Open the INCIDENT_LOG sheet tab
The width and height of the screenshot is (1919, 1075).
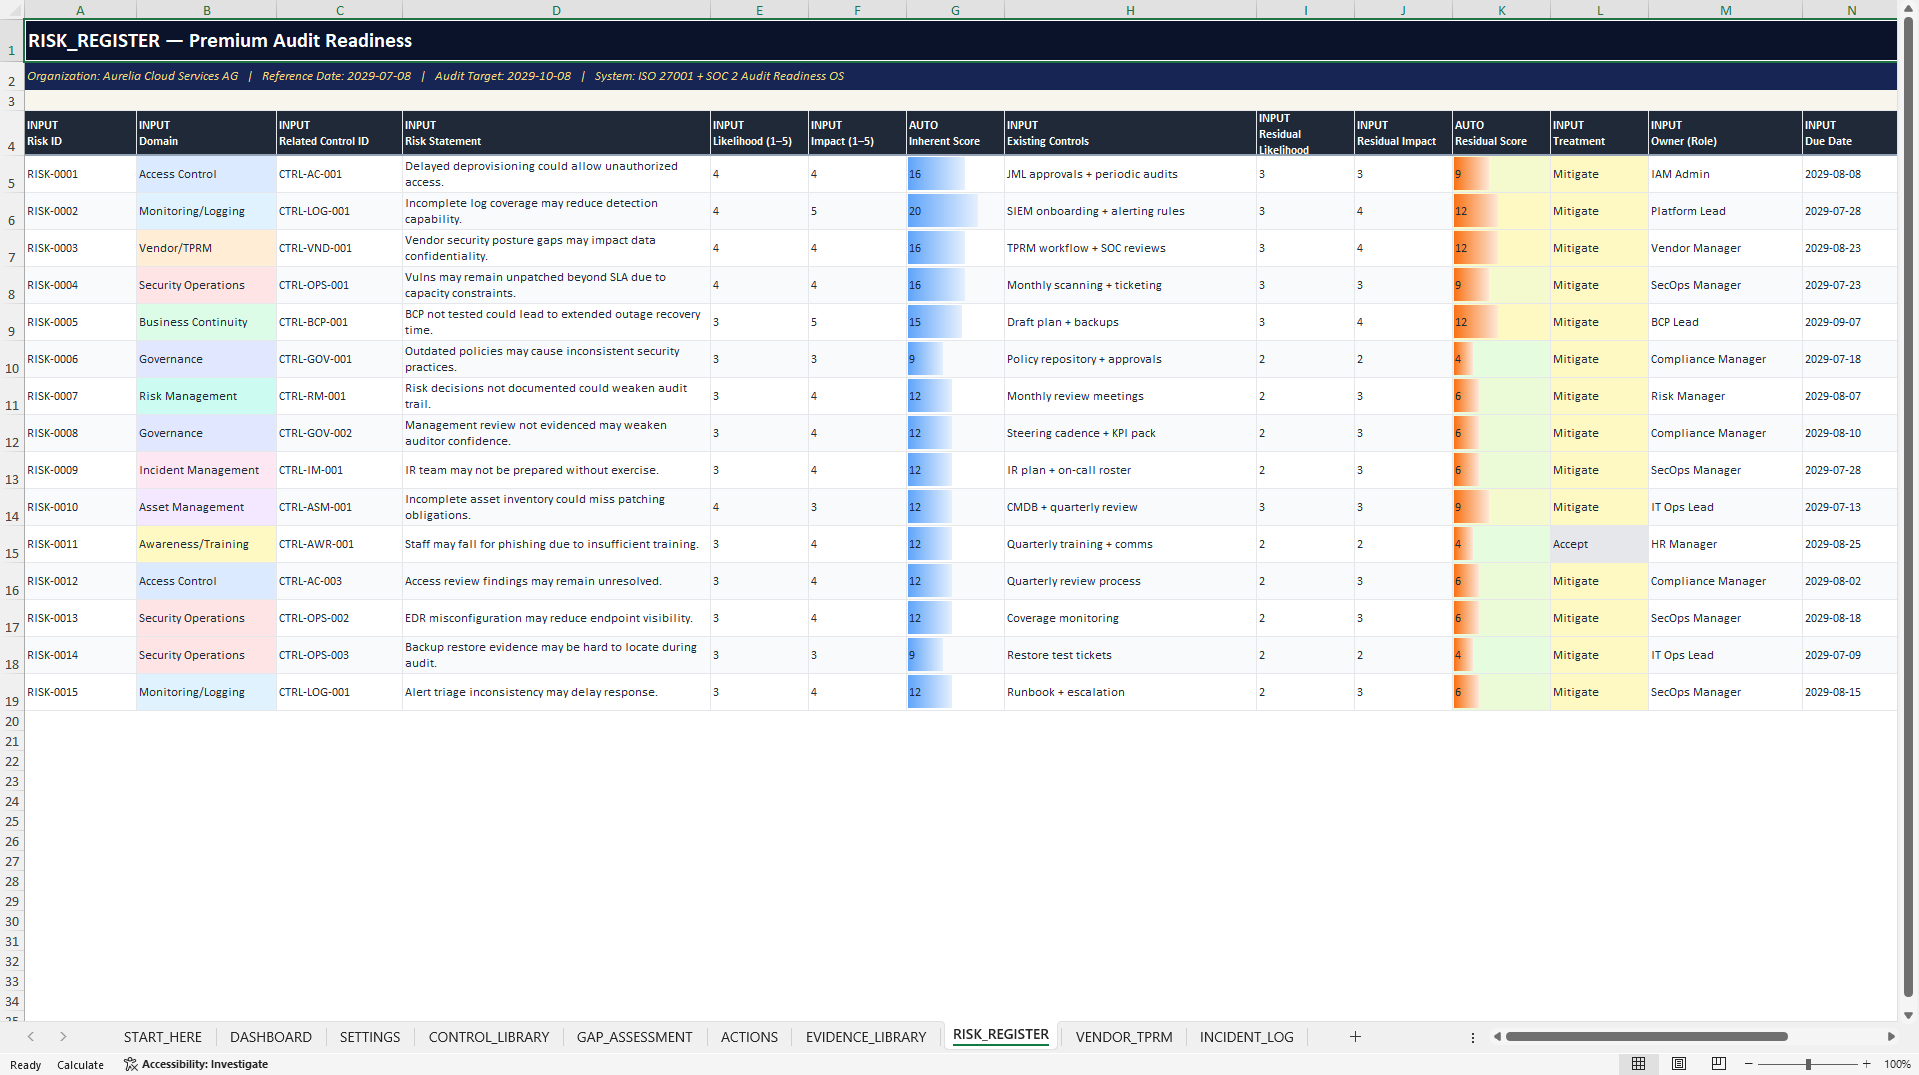[1247, 1037]
